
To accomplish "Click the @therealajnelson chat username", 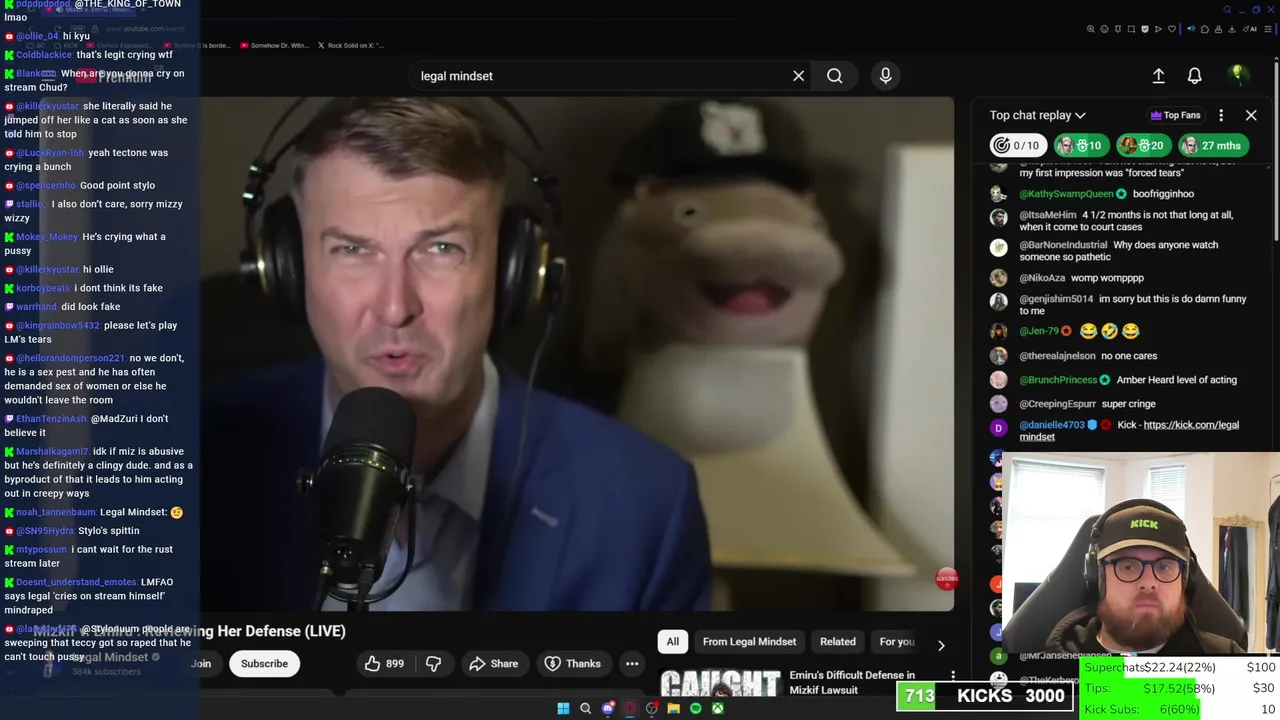I will (x=1058, y=356).
